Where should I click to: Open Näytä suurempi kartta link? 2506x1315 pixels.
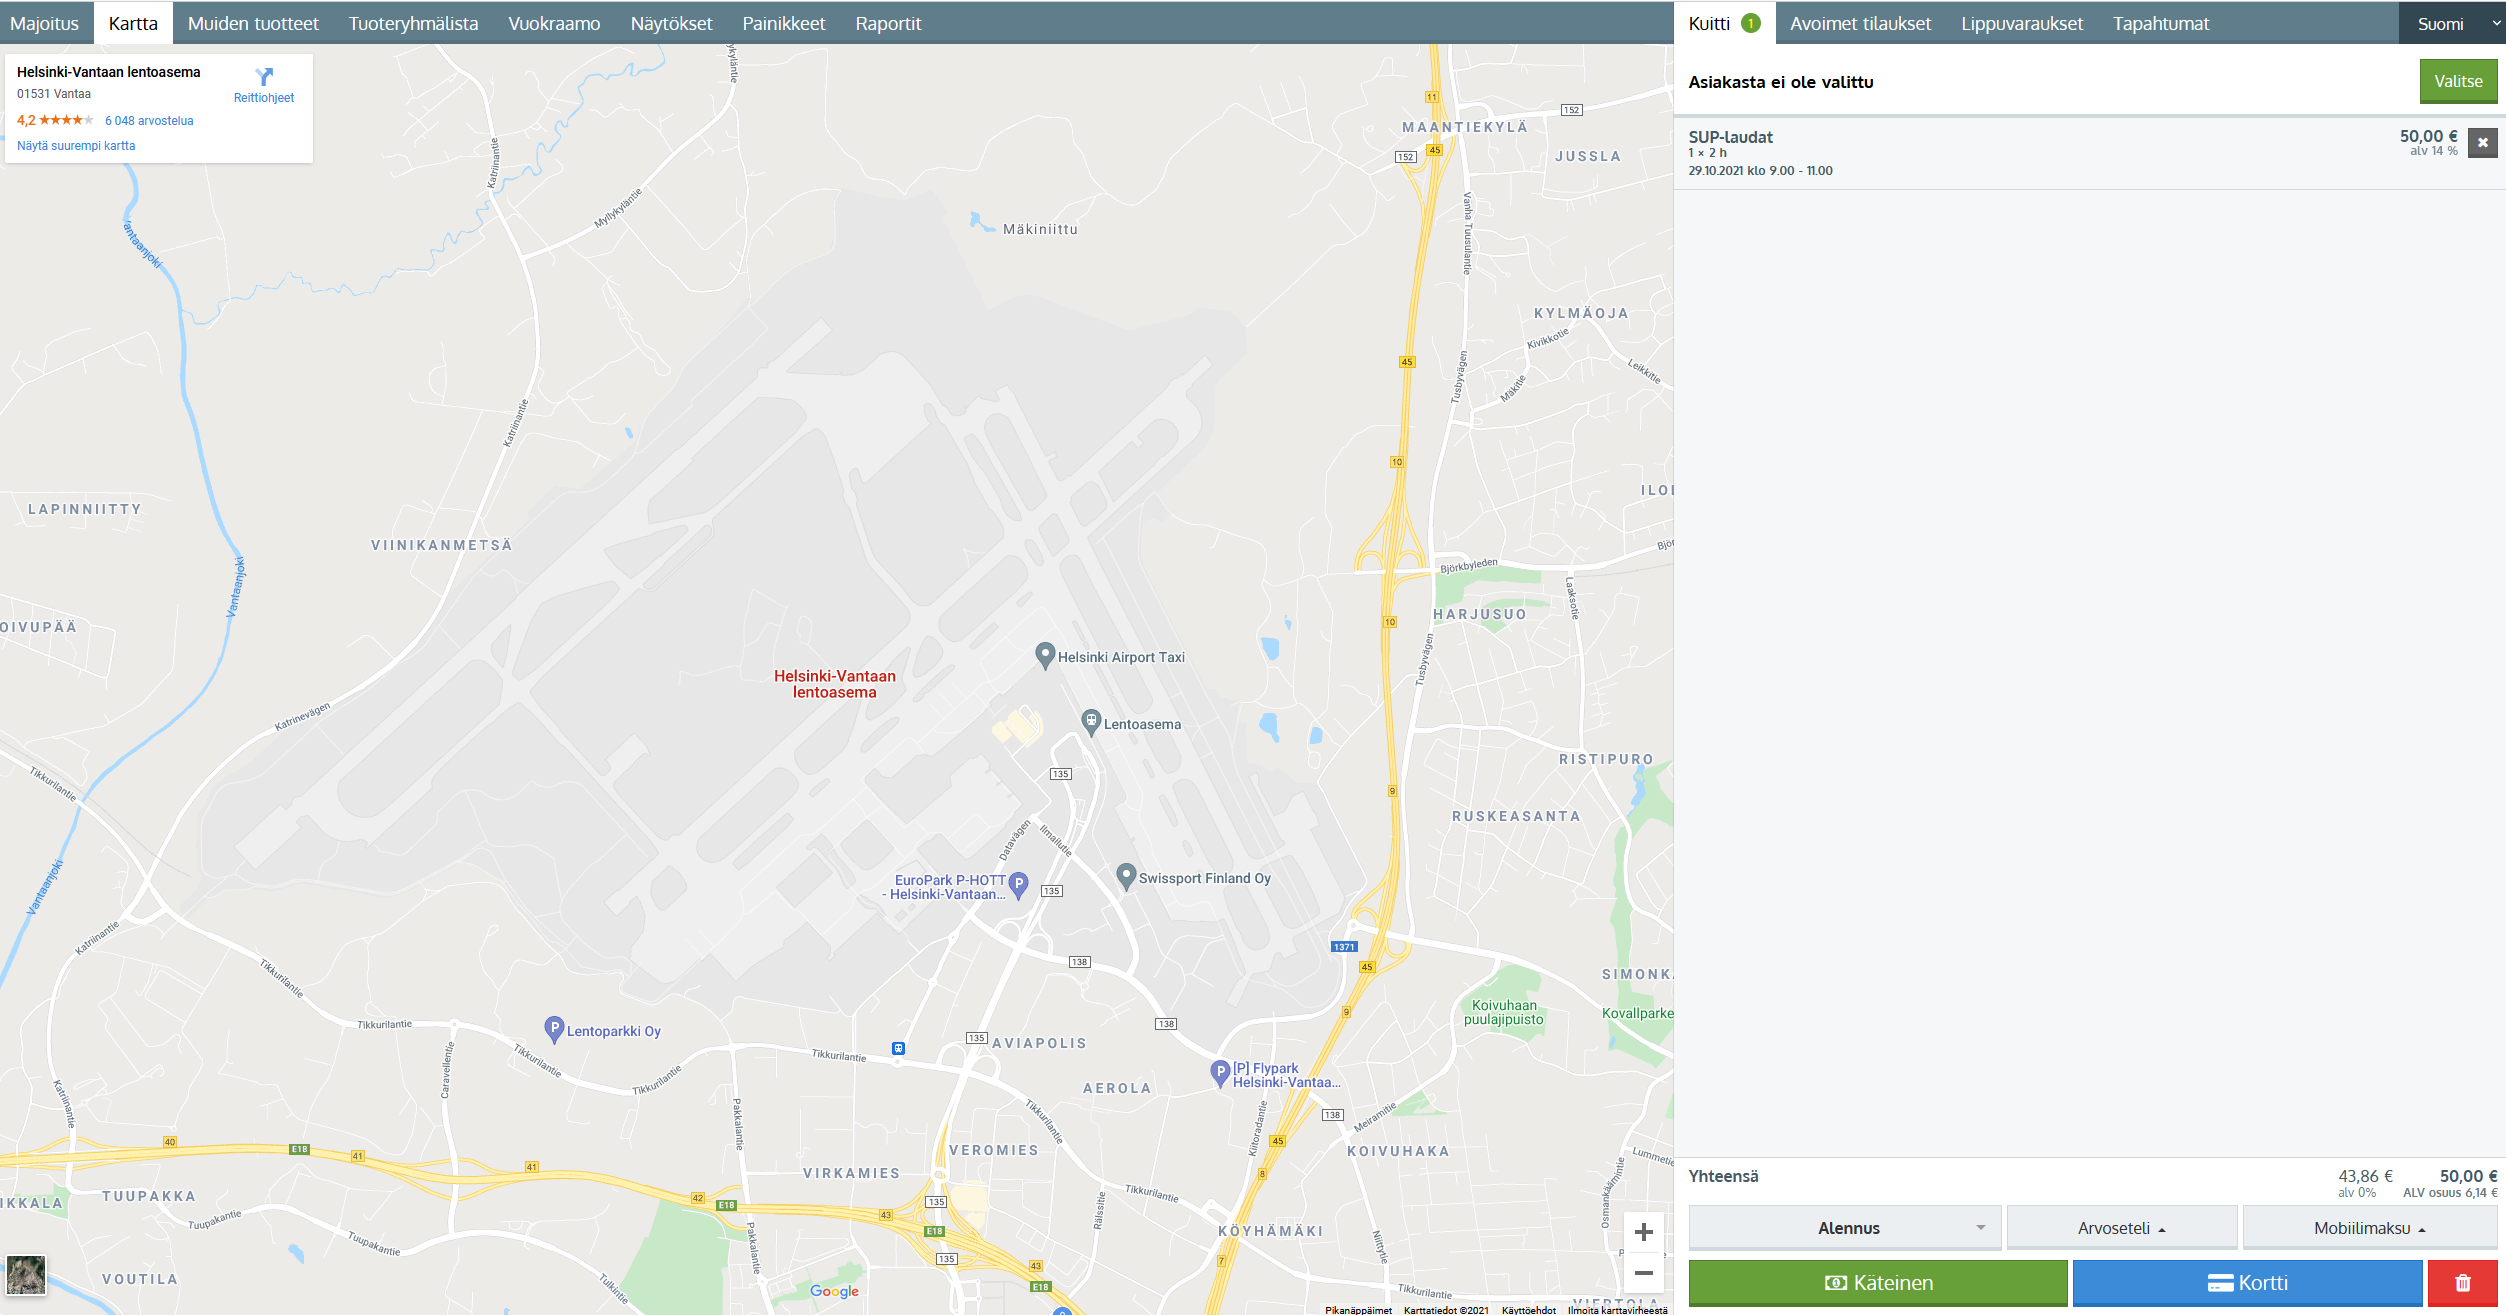point(76,146)
